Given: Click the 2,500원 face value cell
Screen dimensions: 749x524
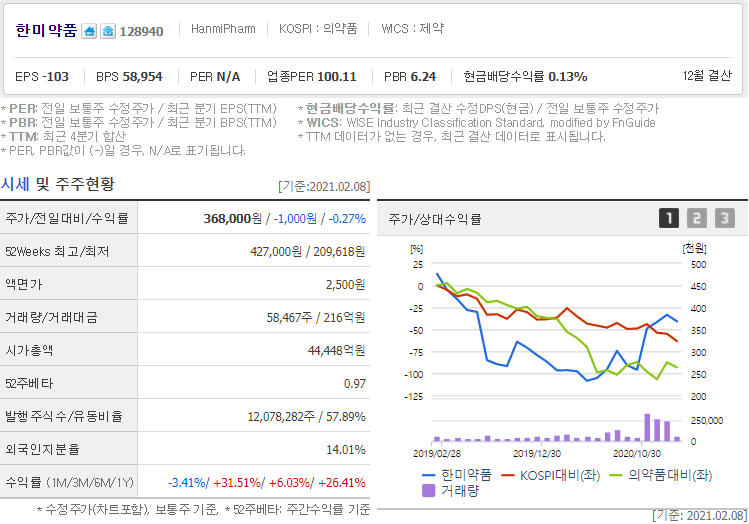Looking at the screenshot, I should (345, 285).
